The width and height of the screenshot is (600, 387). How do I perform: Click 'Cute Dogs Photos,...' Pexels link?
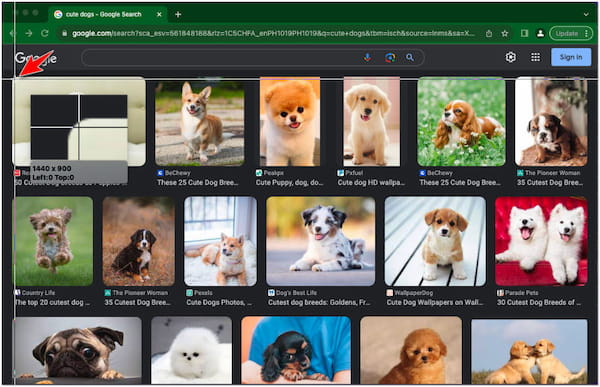[x=219, y=302]
